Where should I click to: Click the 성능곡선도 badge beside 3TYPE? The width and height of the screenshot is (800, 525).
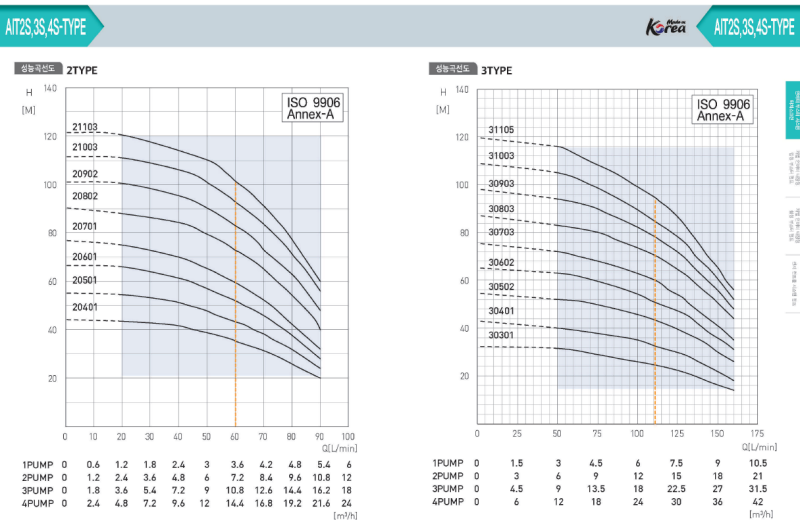[453, 68]
